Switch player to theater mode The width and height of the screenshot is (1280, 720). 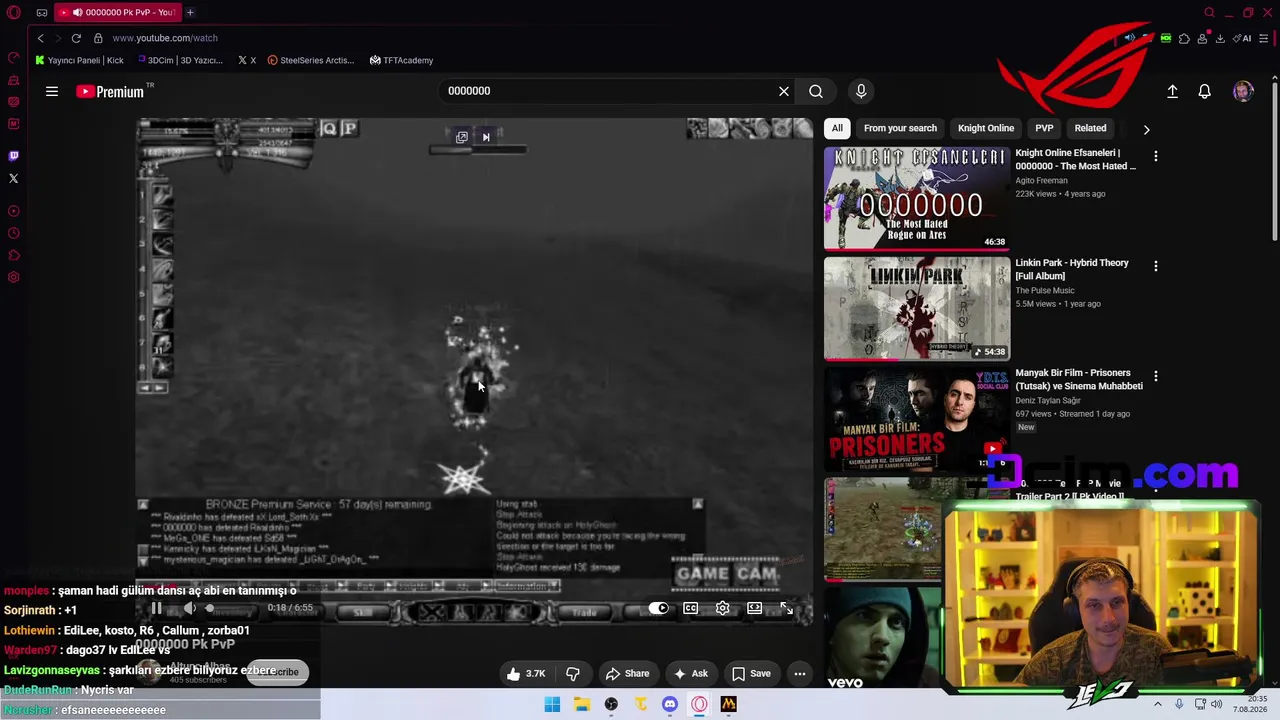[x=755, y=608]
